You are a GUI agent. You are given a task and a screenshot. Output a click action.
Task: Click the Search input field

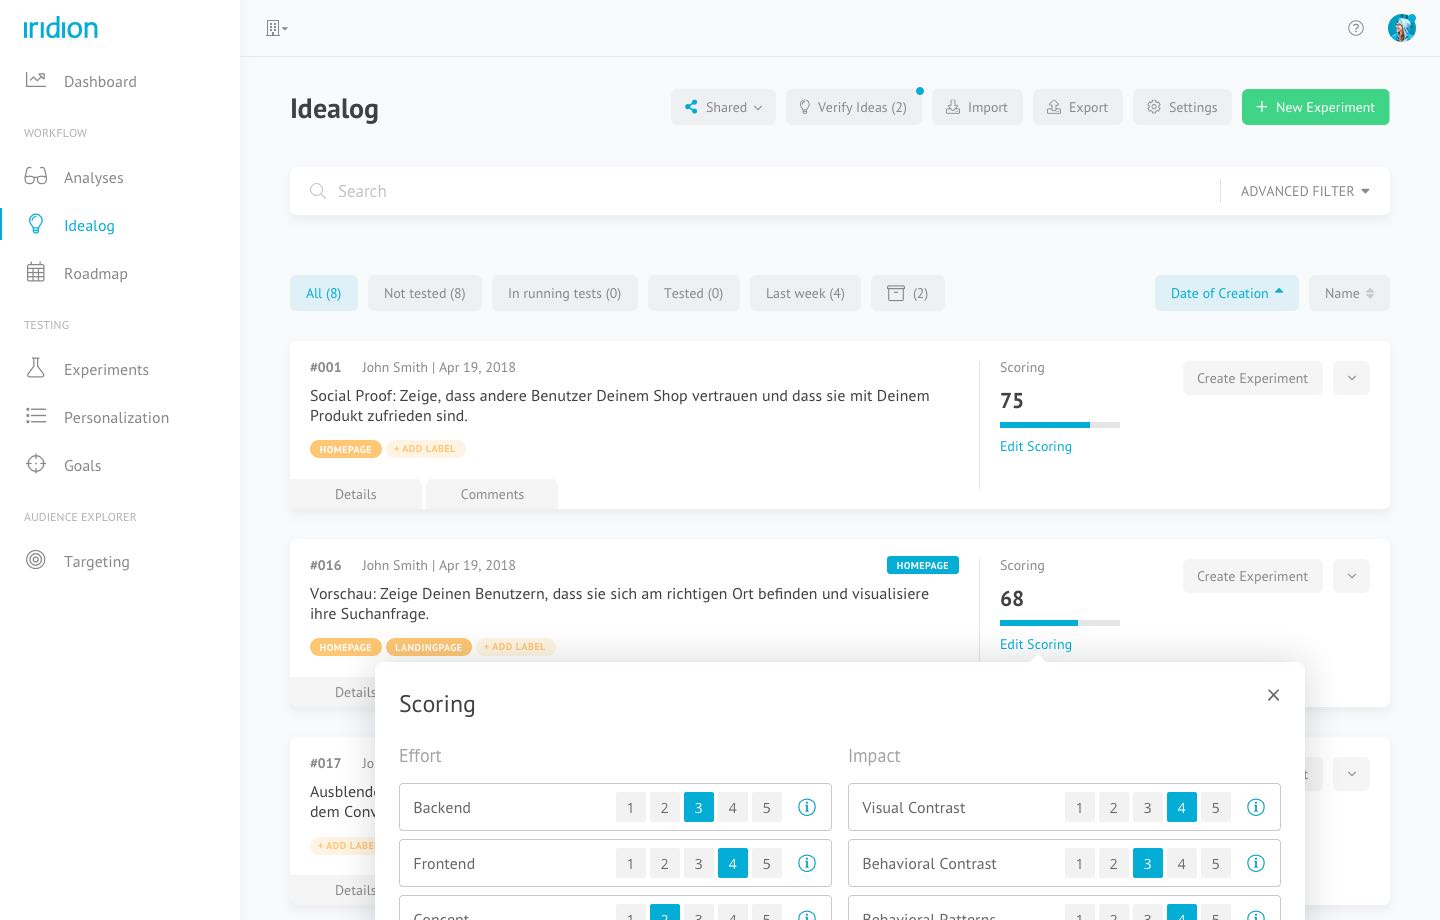click(x=760, y=191)
